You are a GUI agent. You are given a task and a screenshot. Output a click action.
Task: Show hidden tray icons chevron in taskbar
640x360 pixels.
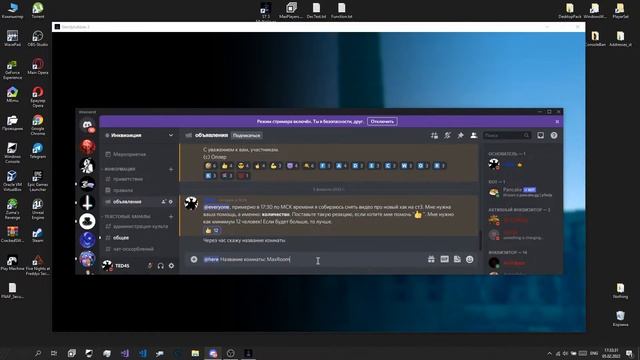point(549,353)
